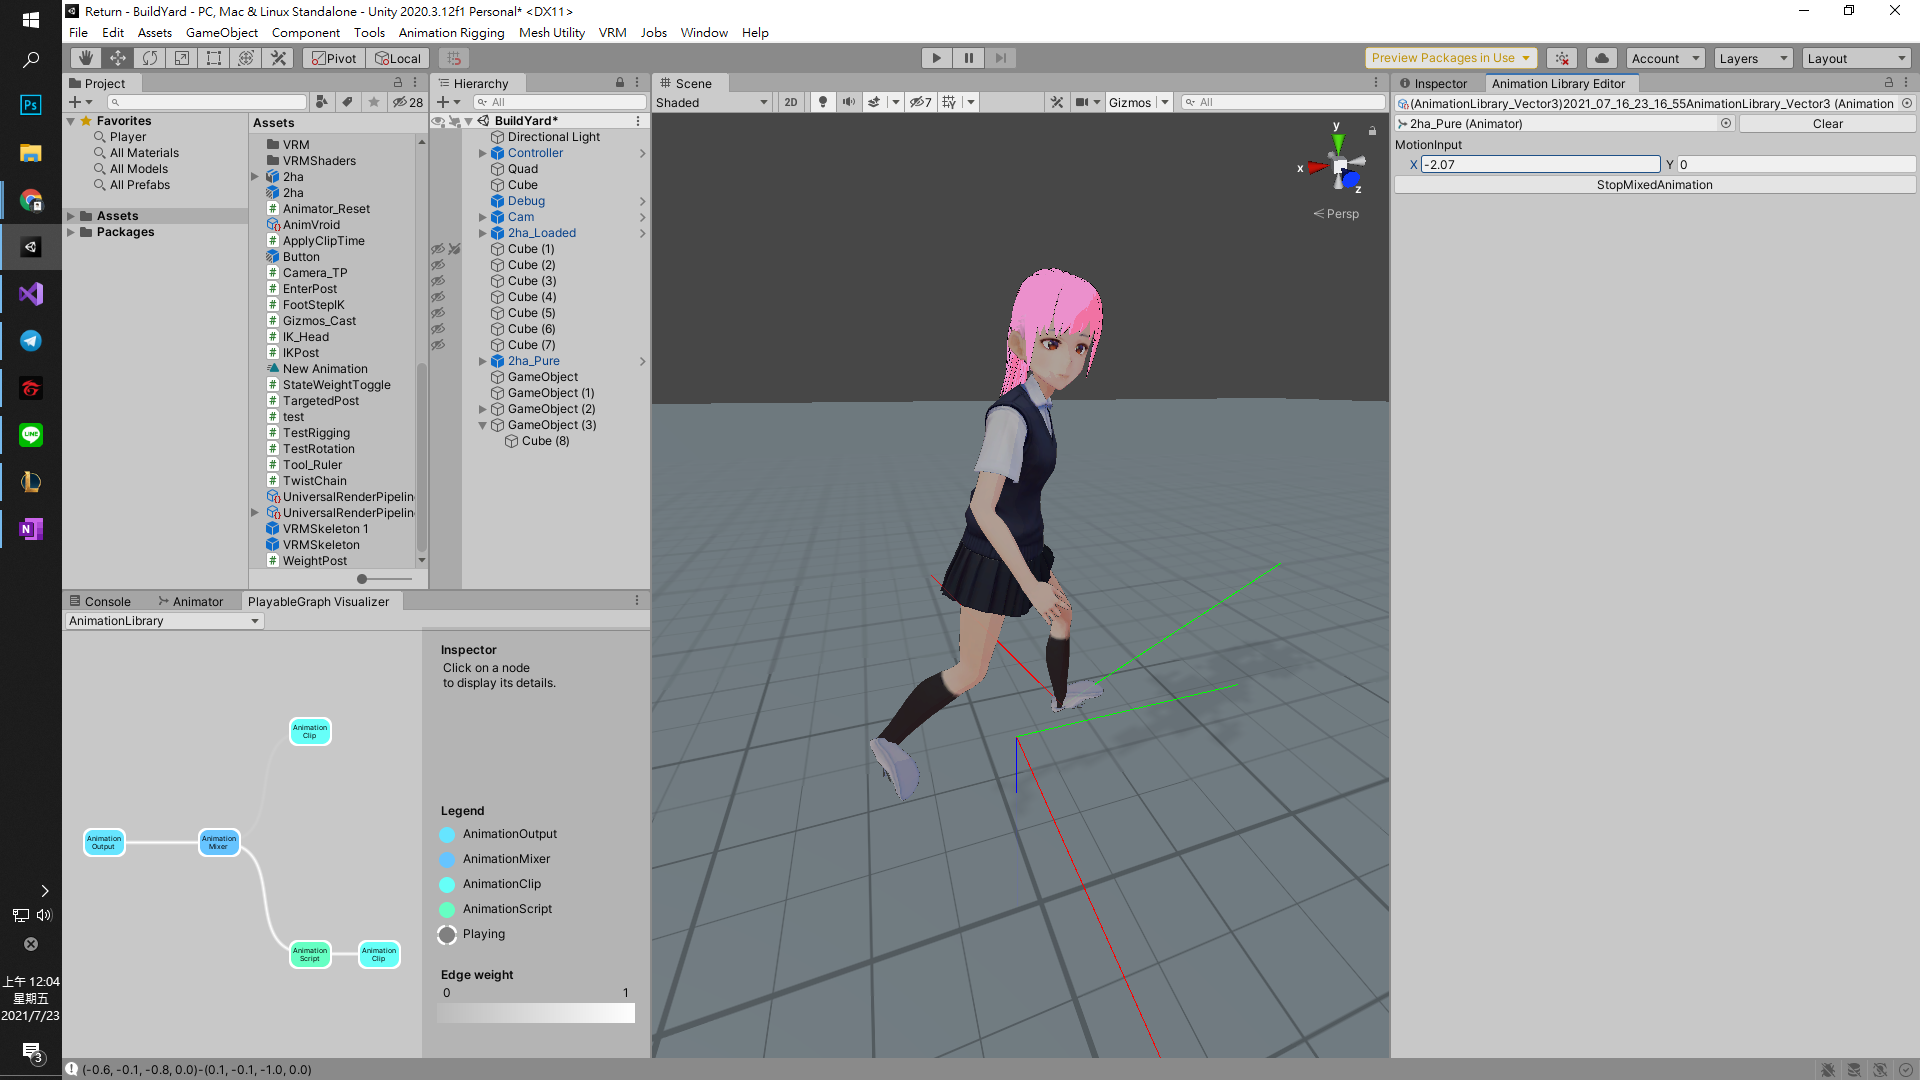Select the Move tool
1920x1080 pixels.
click(118, 58)
